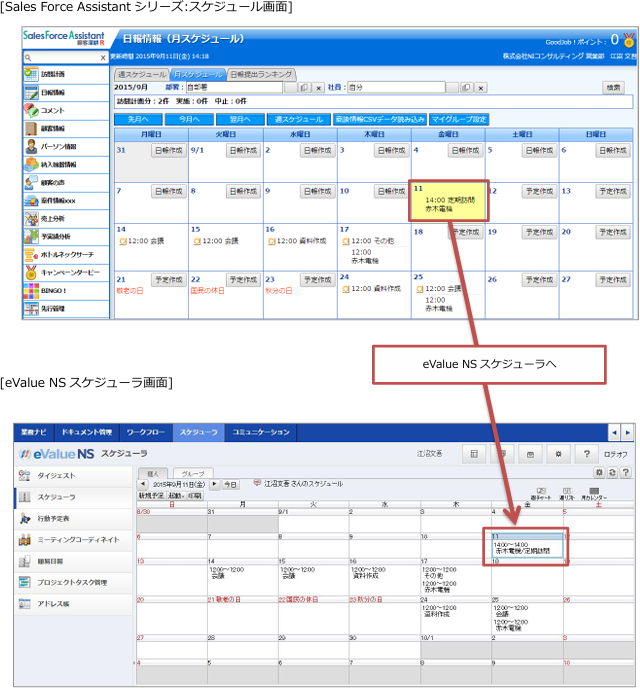Image resolution: width=640 pixels, height=688 pixels.
Task: Click eValue tab bar scroll-right arrow
Action: click(628, 432)
